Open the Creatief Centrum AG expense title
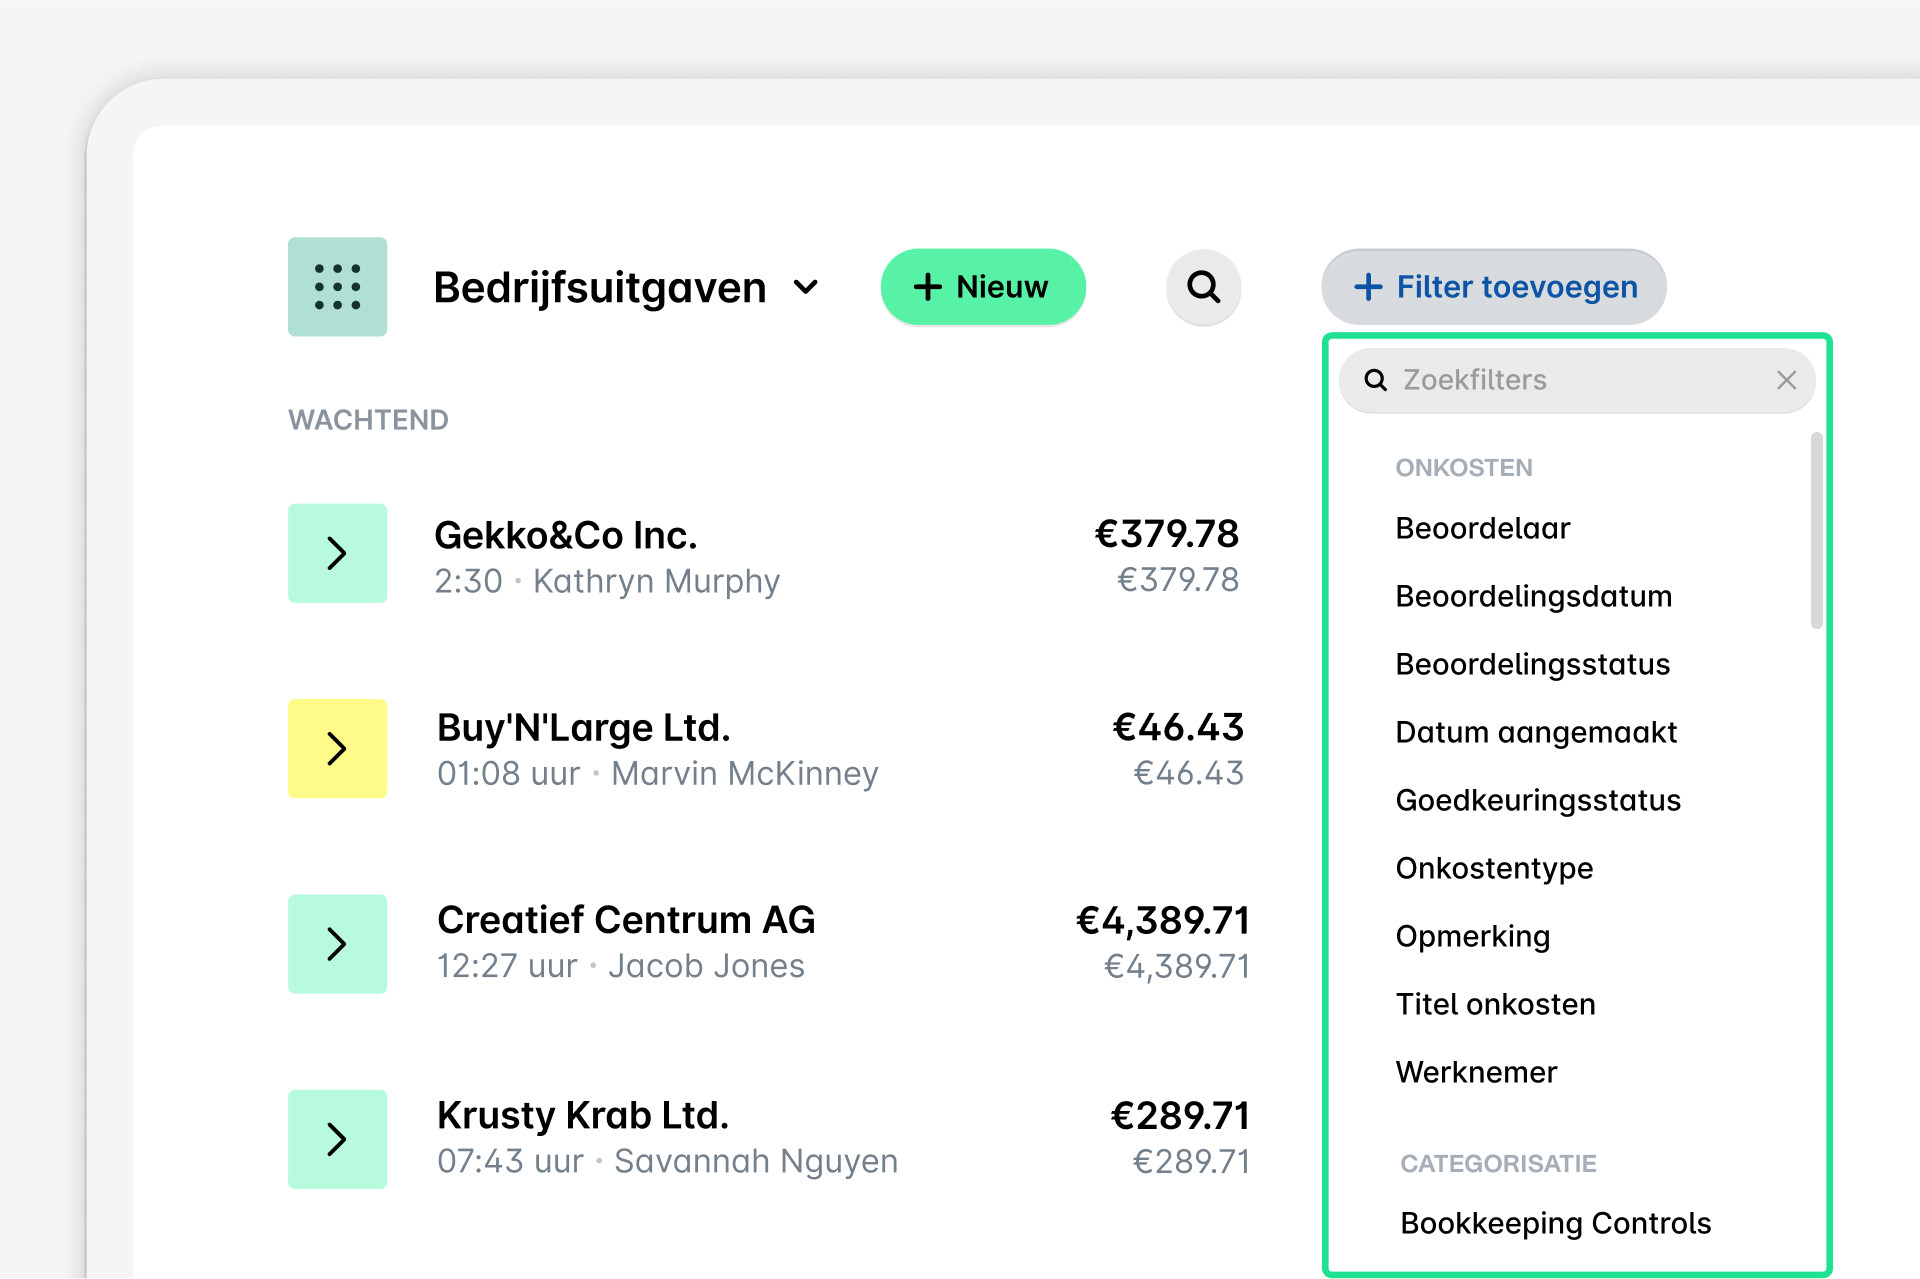 pyautogui.click(x=626, y=920)
